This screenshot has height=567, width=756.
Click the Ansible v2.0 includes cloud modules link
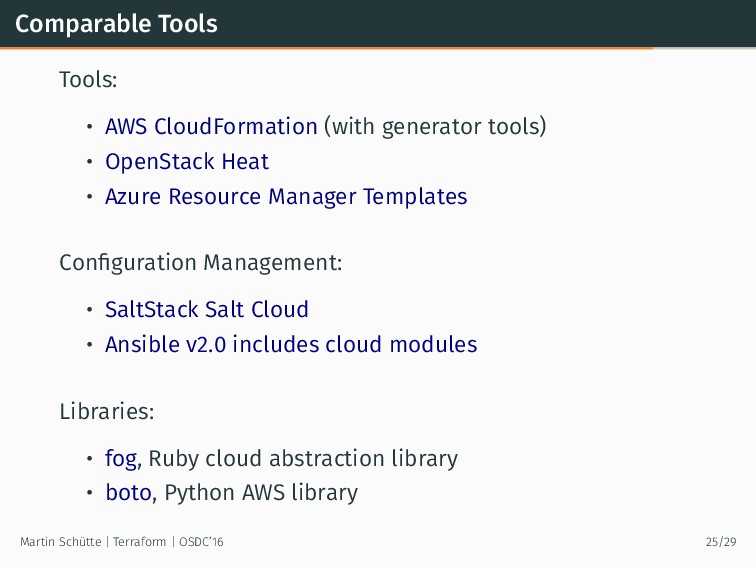tap(291, 345)
